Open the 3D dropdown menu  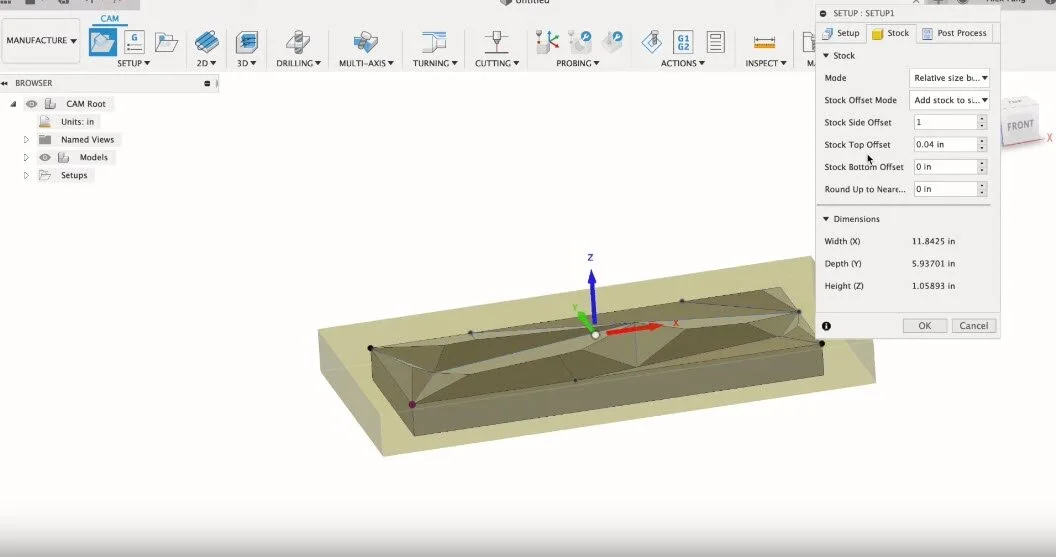[x=246, y=63]
